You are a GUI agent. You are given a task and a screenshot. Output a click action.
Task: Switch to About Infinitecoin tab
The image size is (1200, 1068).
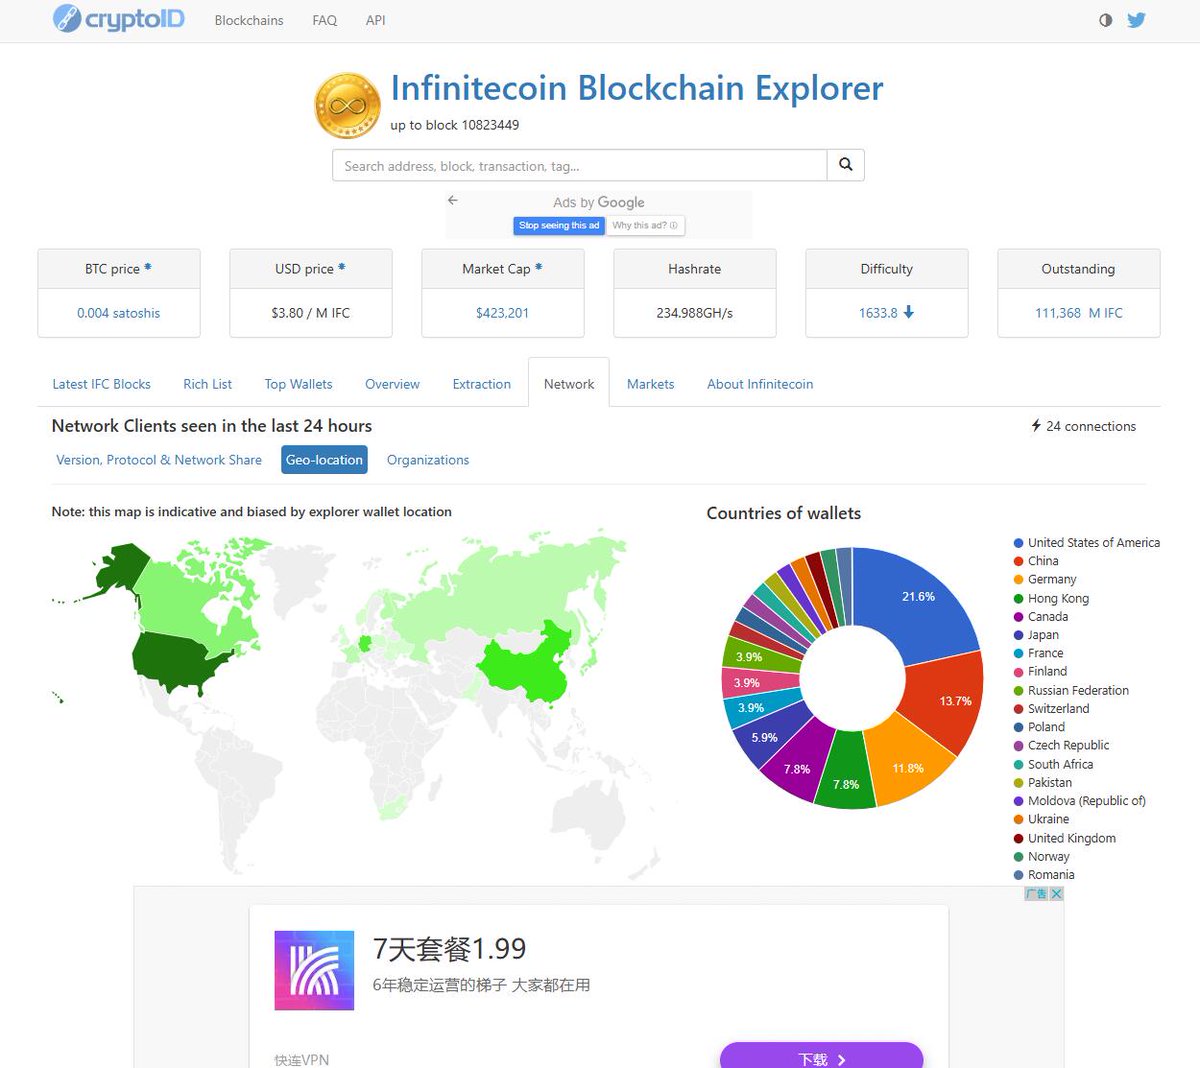tap(760, 384)
